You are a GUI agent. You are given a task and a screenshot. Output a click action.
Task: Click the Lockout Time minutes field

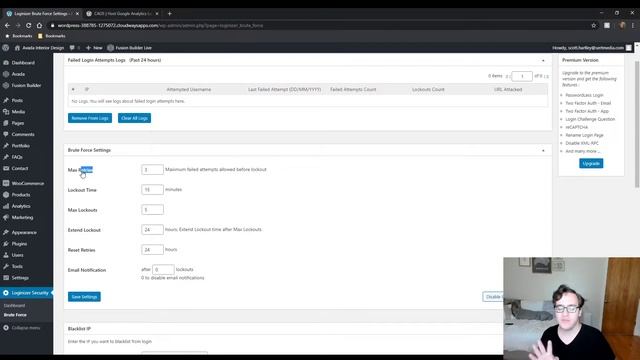pyautogui.click(x=152, y=190)
